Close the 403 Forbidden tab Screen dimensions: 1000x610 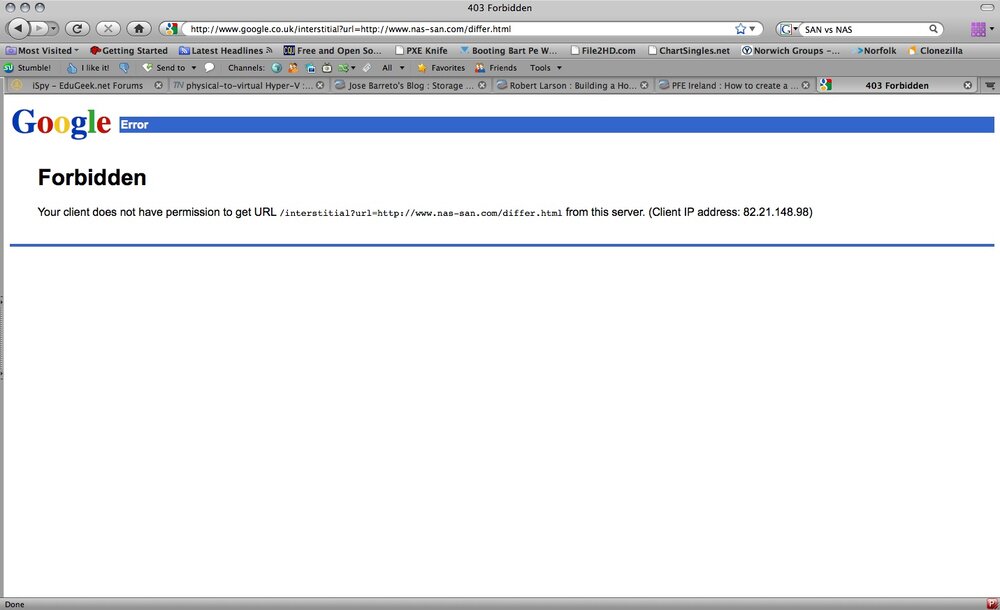967,86
